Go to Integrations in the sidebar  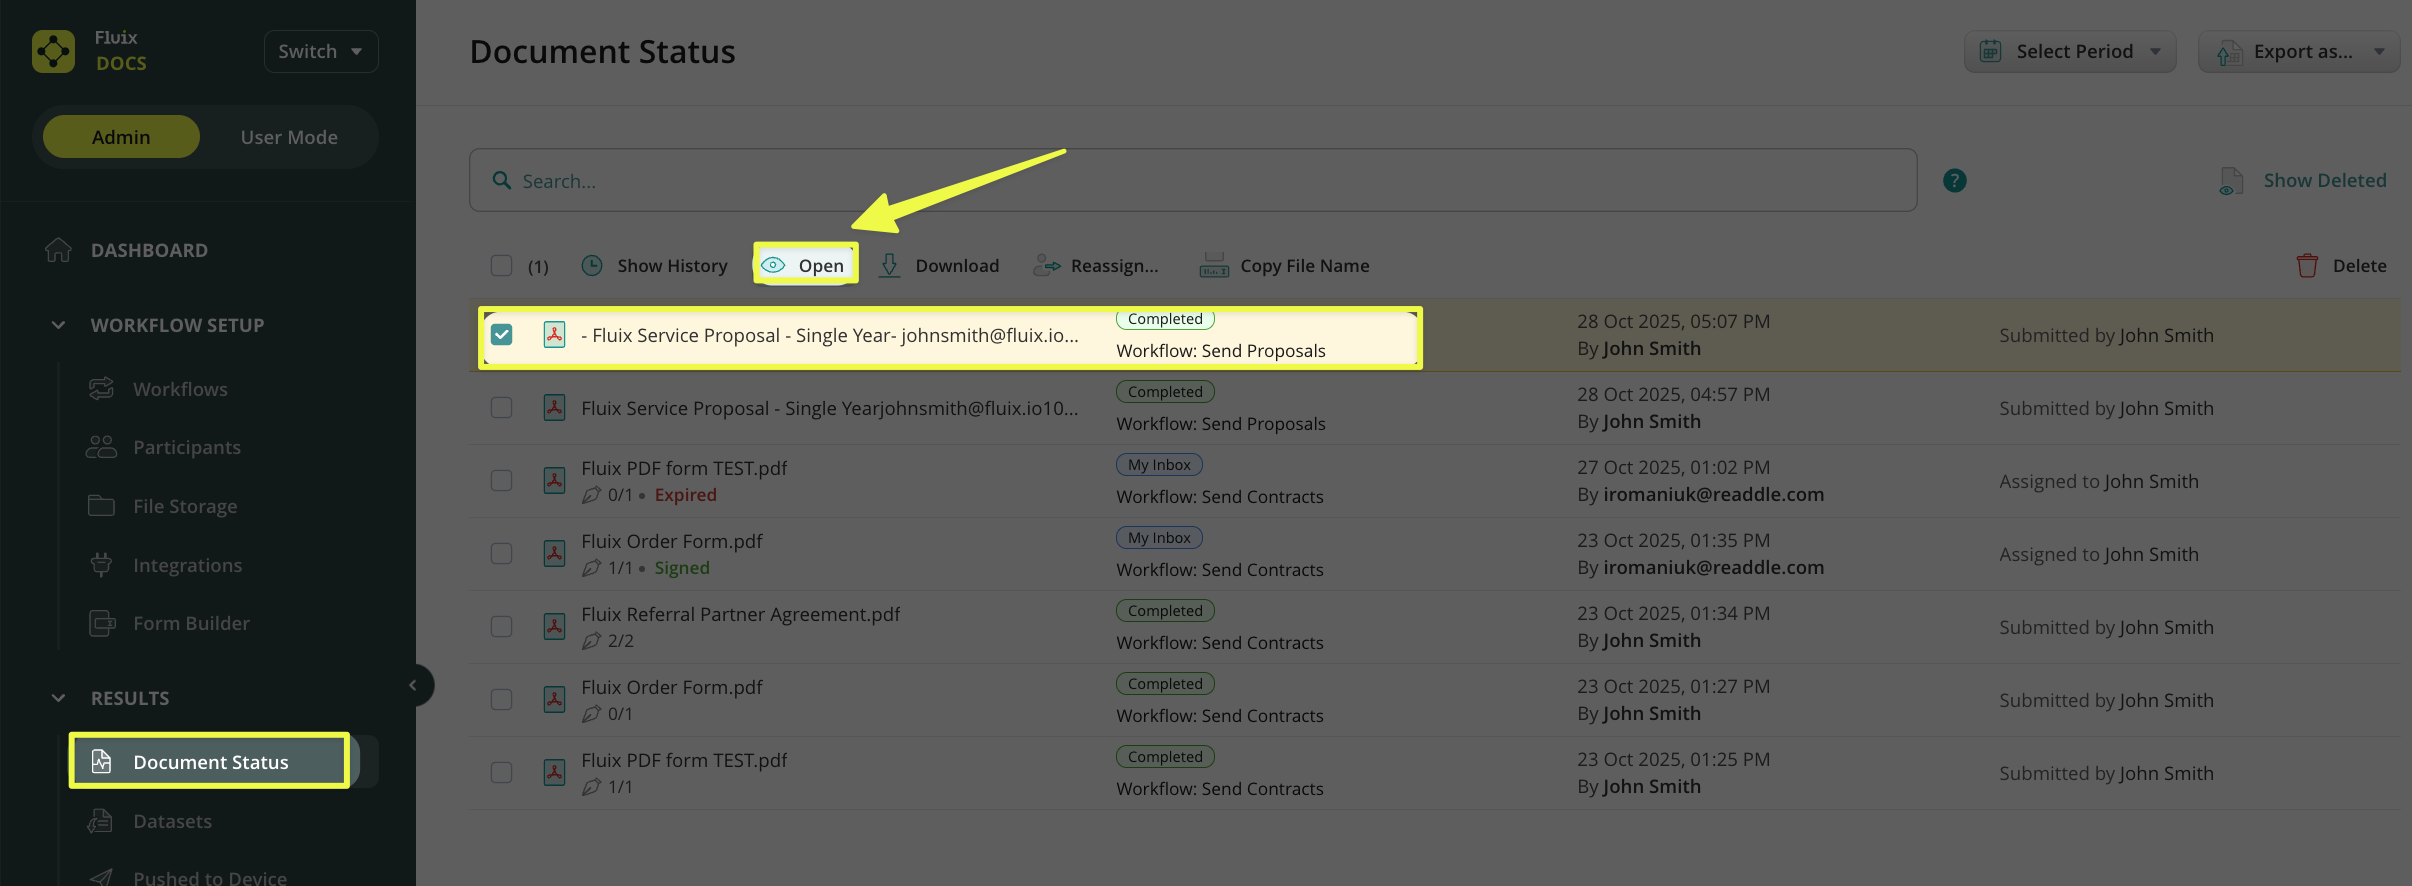(x=187, y=565)
